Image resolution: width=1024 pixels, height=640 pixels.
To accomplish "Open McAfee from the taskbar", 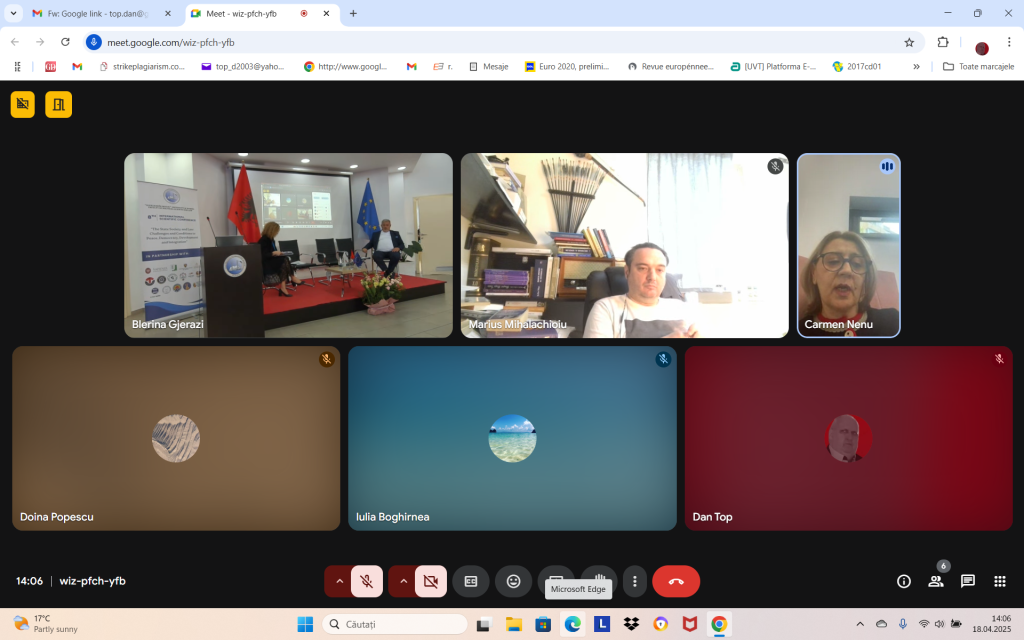I will coord(690,624).
